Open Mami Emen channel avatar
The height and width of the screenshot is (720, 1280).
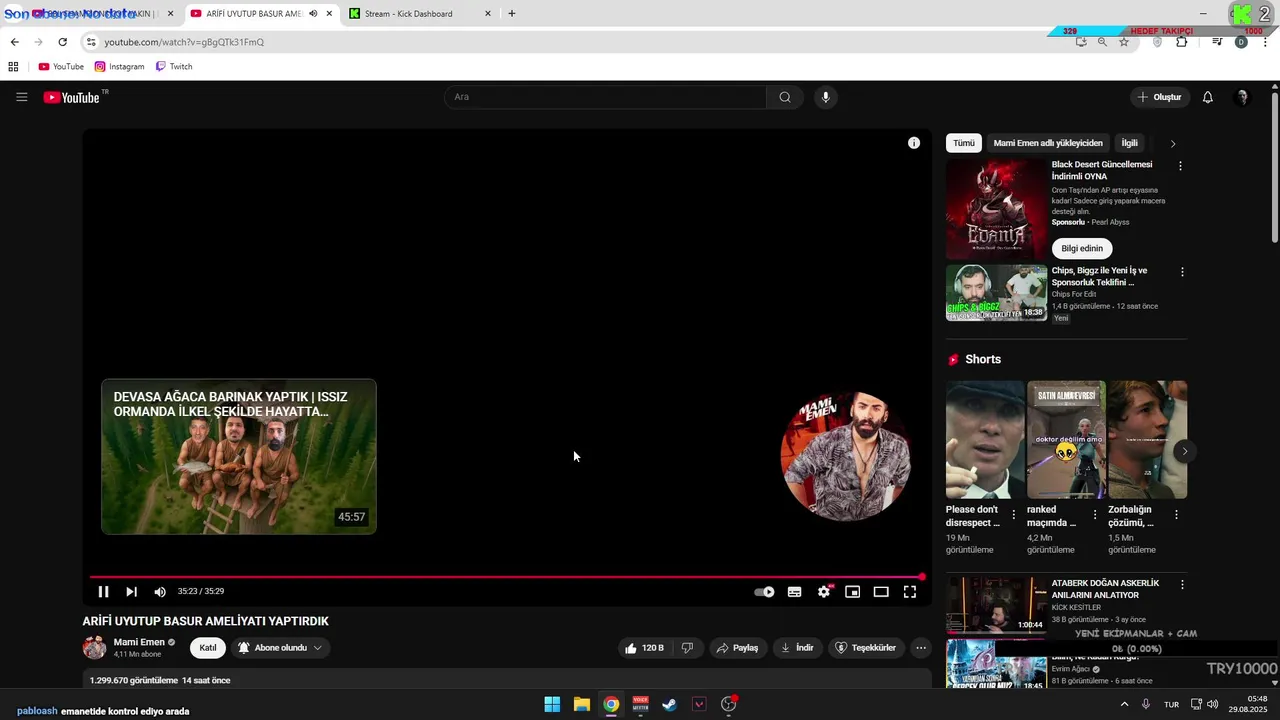tap(95, 648)
